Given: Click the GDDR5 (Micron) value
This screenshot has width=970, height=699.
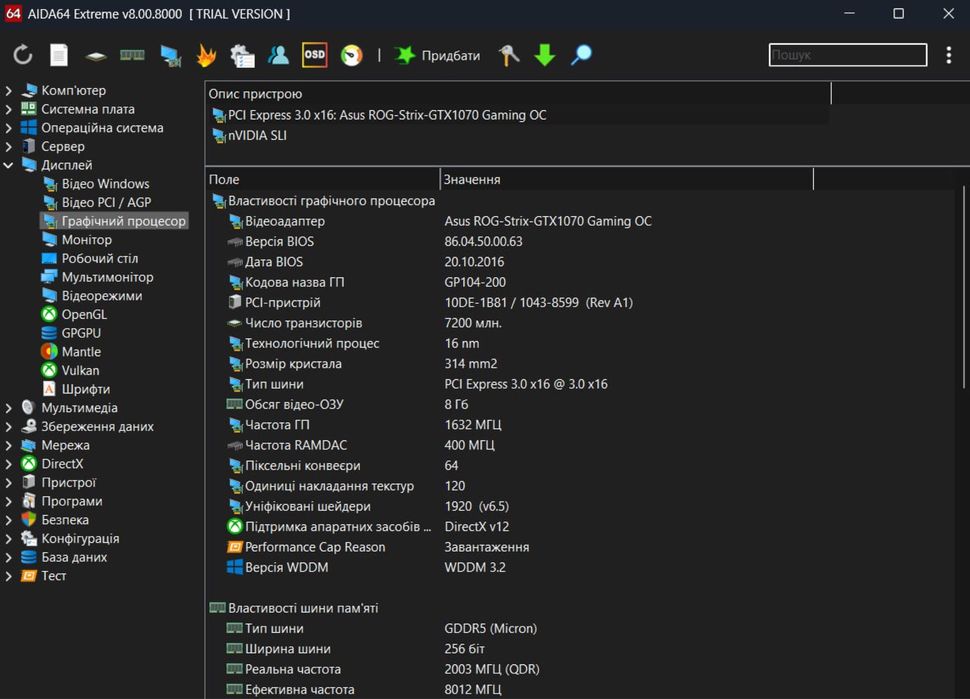Looking at the screenshot, I should [491, 628].
